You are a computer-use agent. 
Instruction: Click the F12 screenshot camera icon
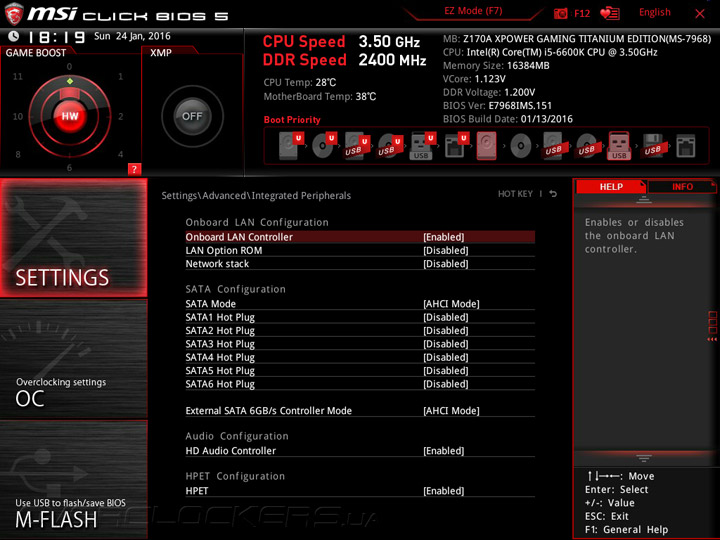[560, 13]
